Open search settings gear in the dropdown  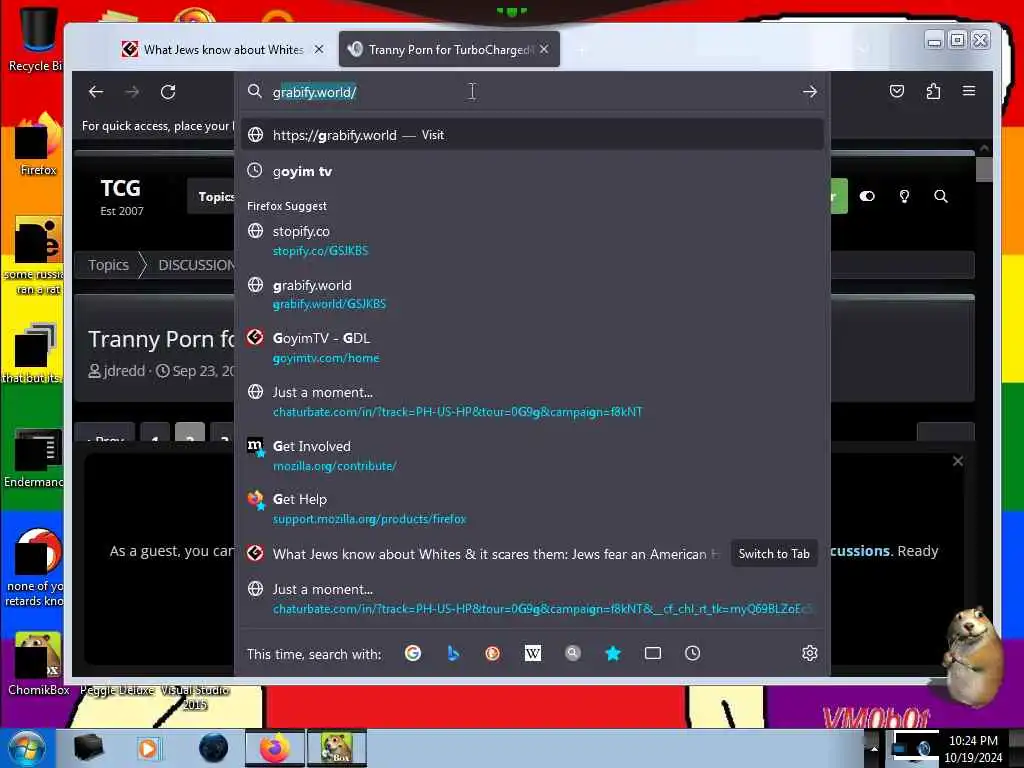click(x=810, y=653)
